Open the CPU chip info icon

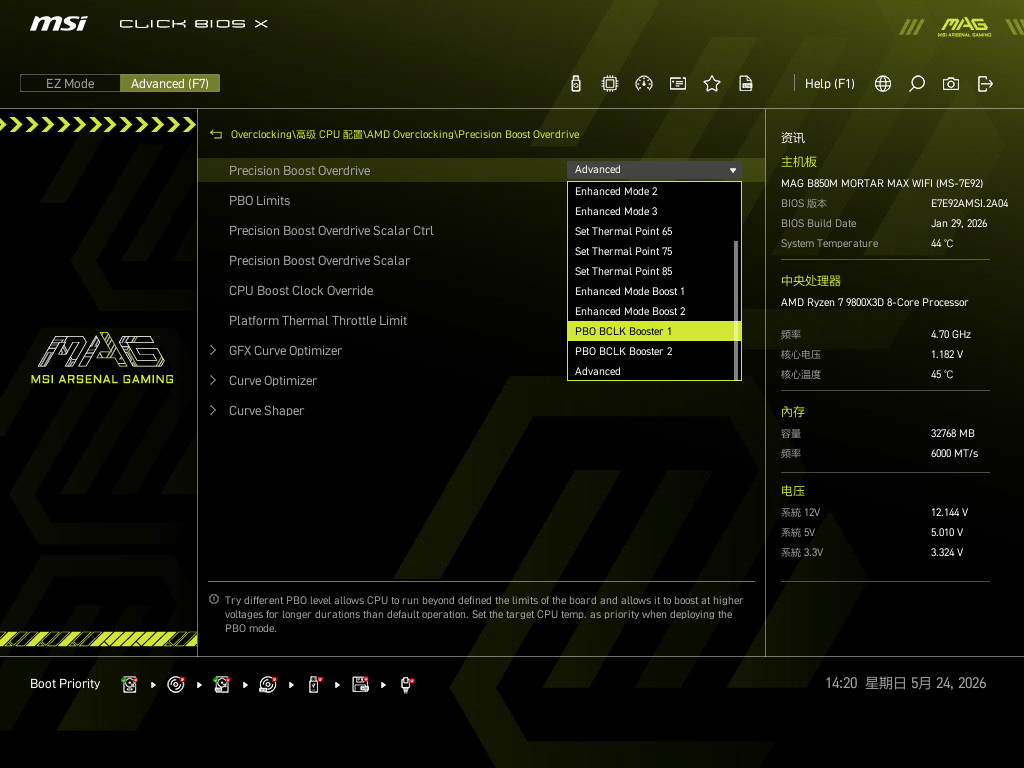pyautogui.click(x=610, y=84)
